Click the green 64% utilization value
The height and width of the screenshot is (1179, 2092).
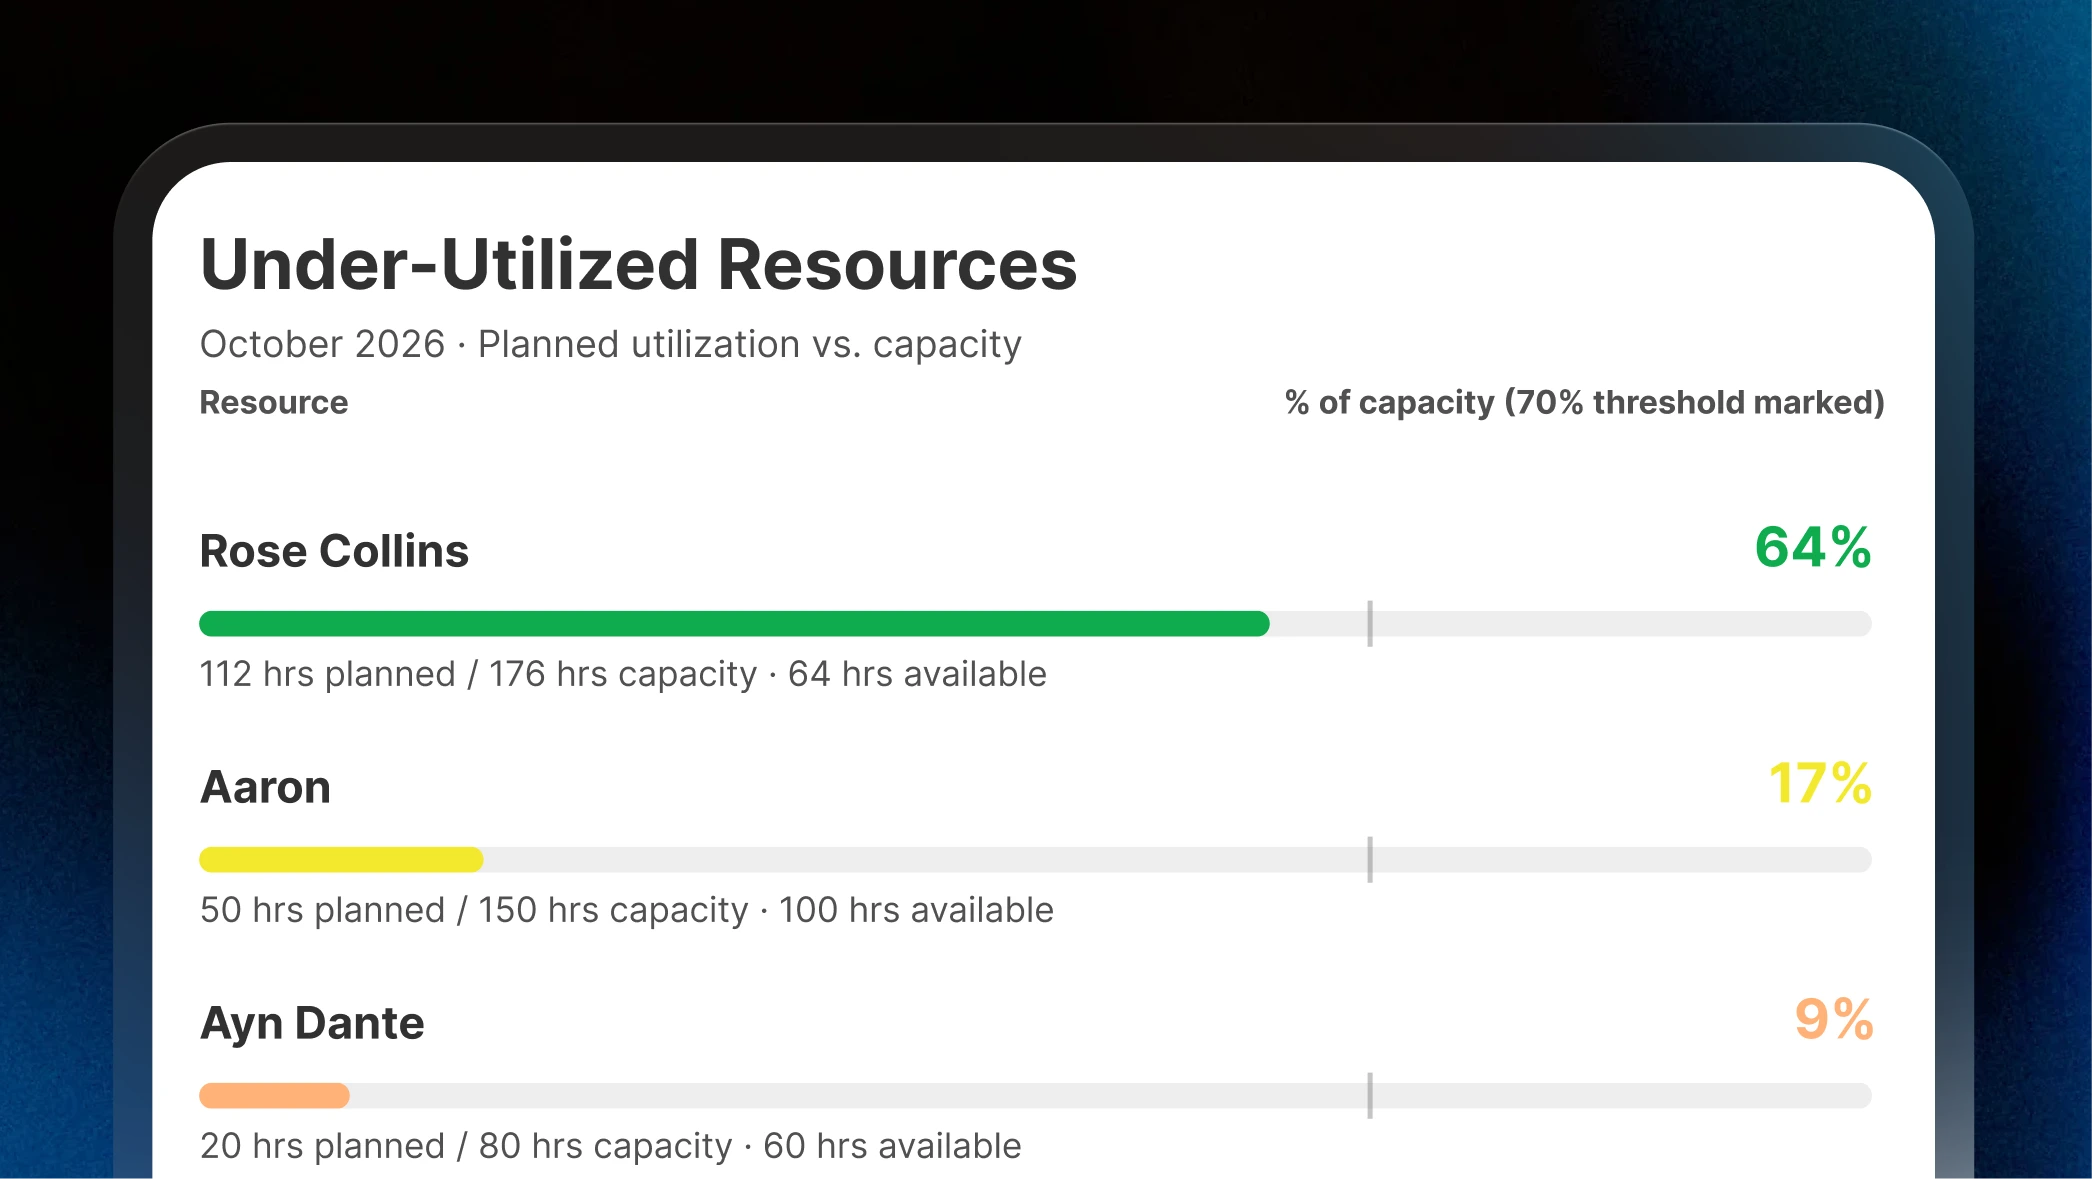1813,547
